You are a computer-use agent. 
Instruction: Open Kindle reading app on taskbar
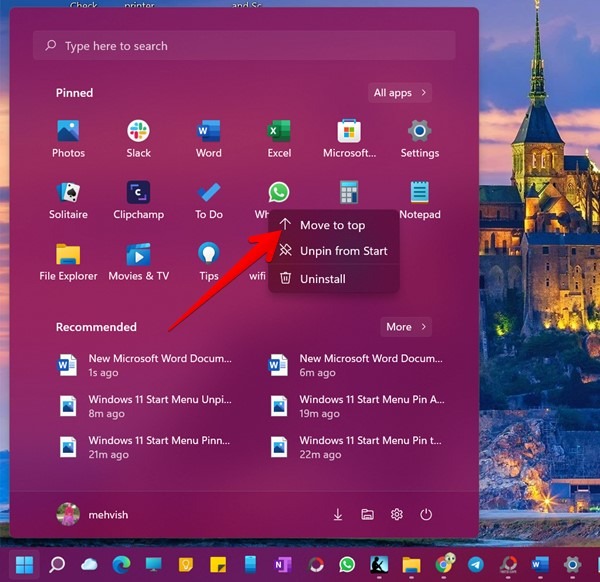[379, 565]
